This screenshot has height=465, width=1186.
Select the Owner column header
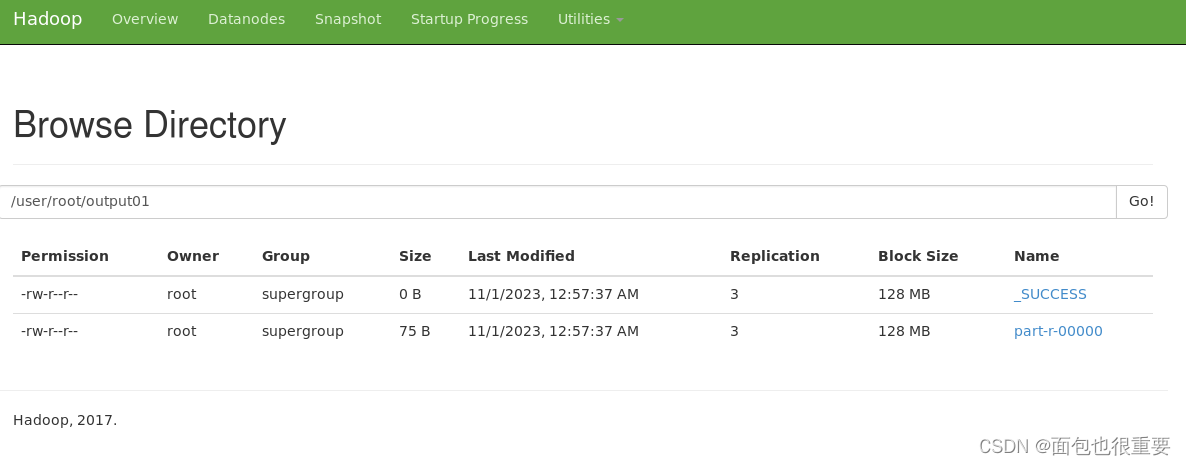(x=193, y=256)
